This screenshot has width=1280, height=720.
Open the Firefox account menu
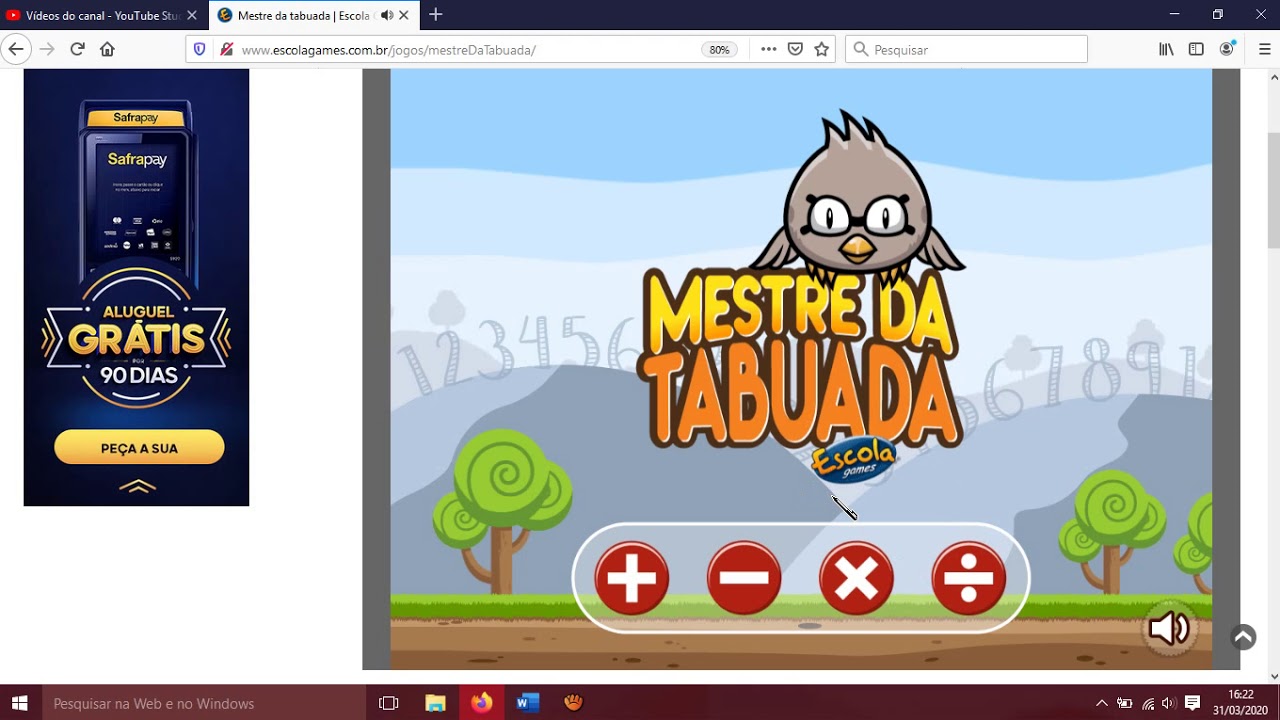pyautogui.click(x=1227, y=49)
